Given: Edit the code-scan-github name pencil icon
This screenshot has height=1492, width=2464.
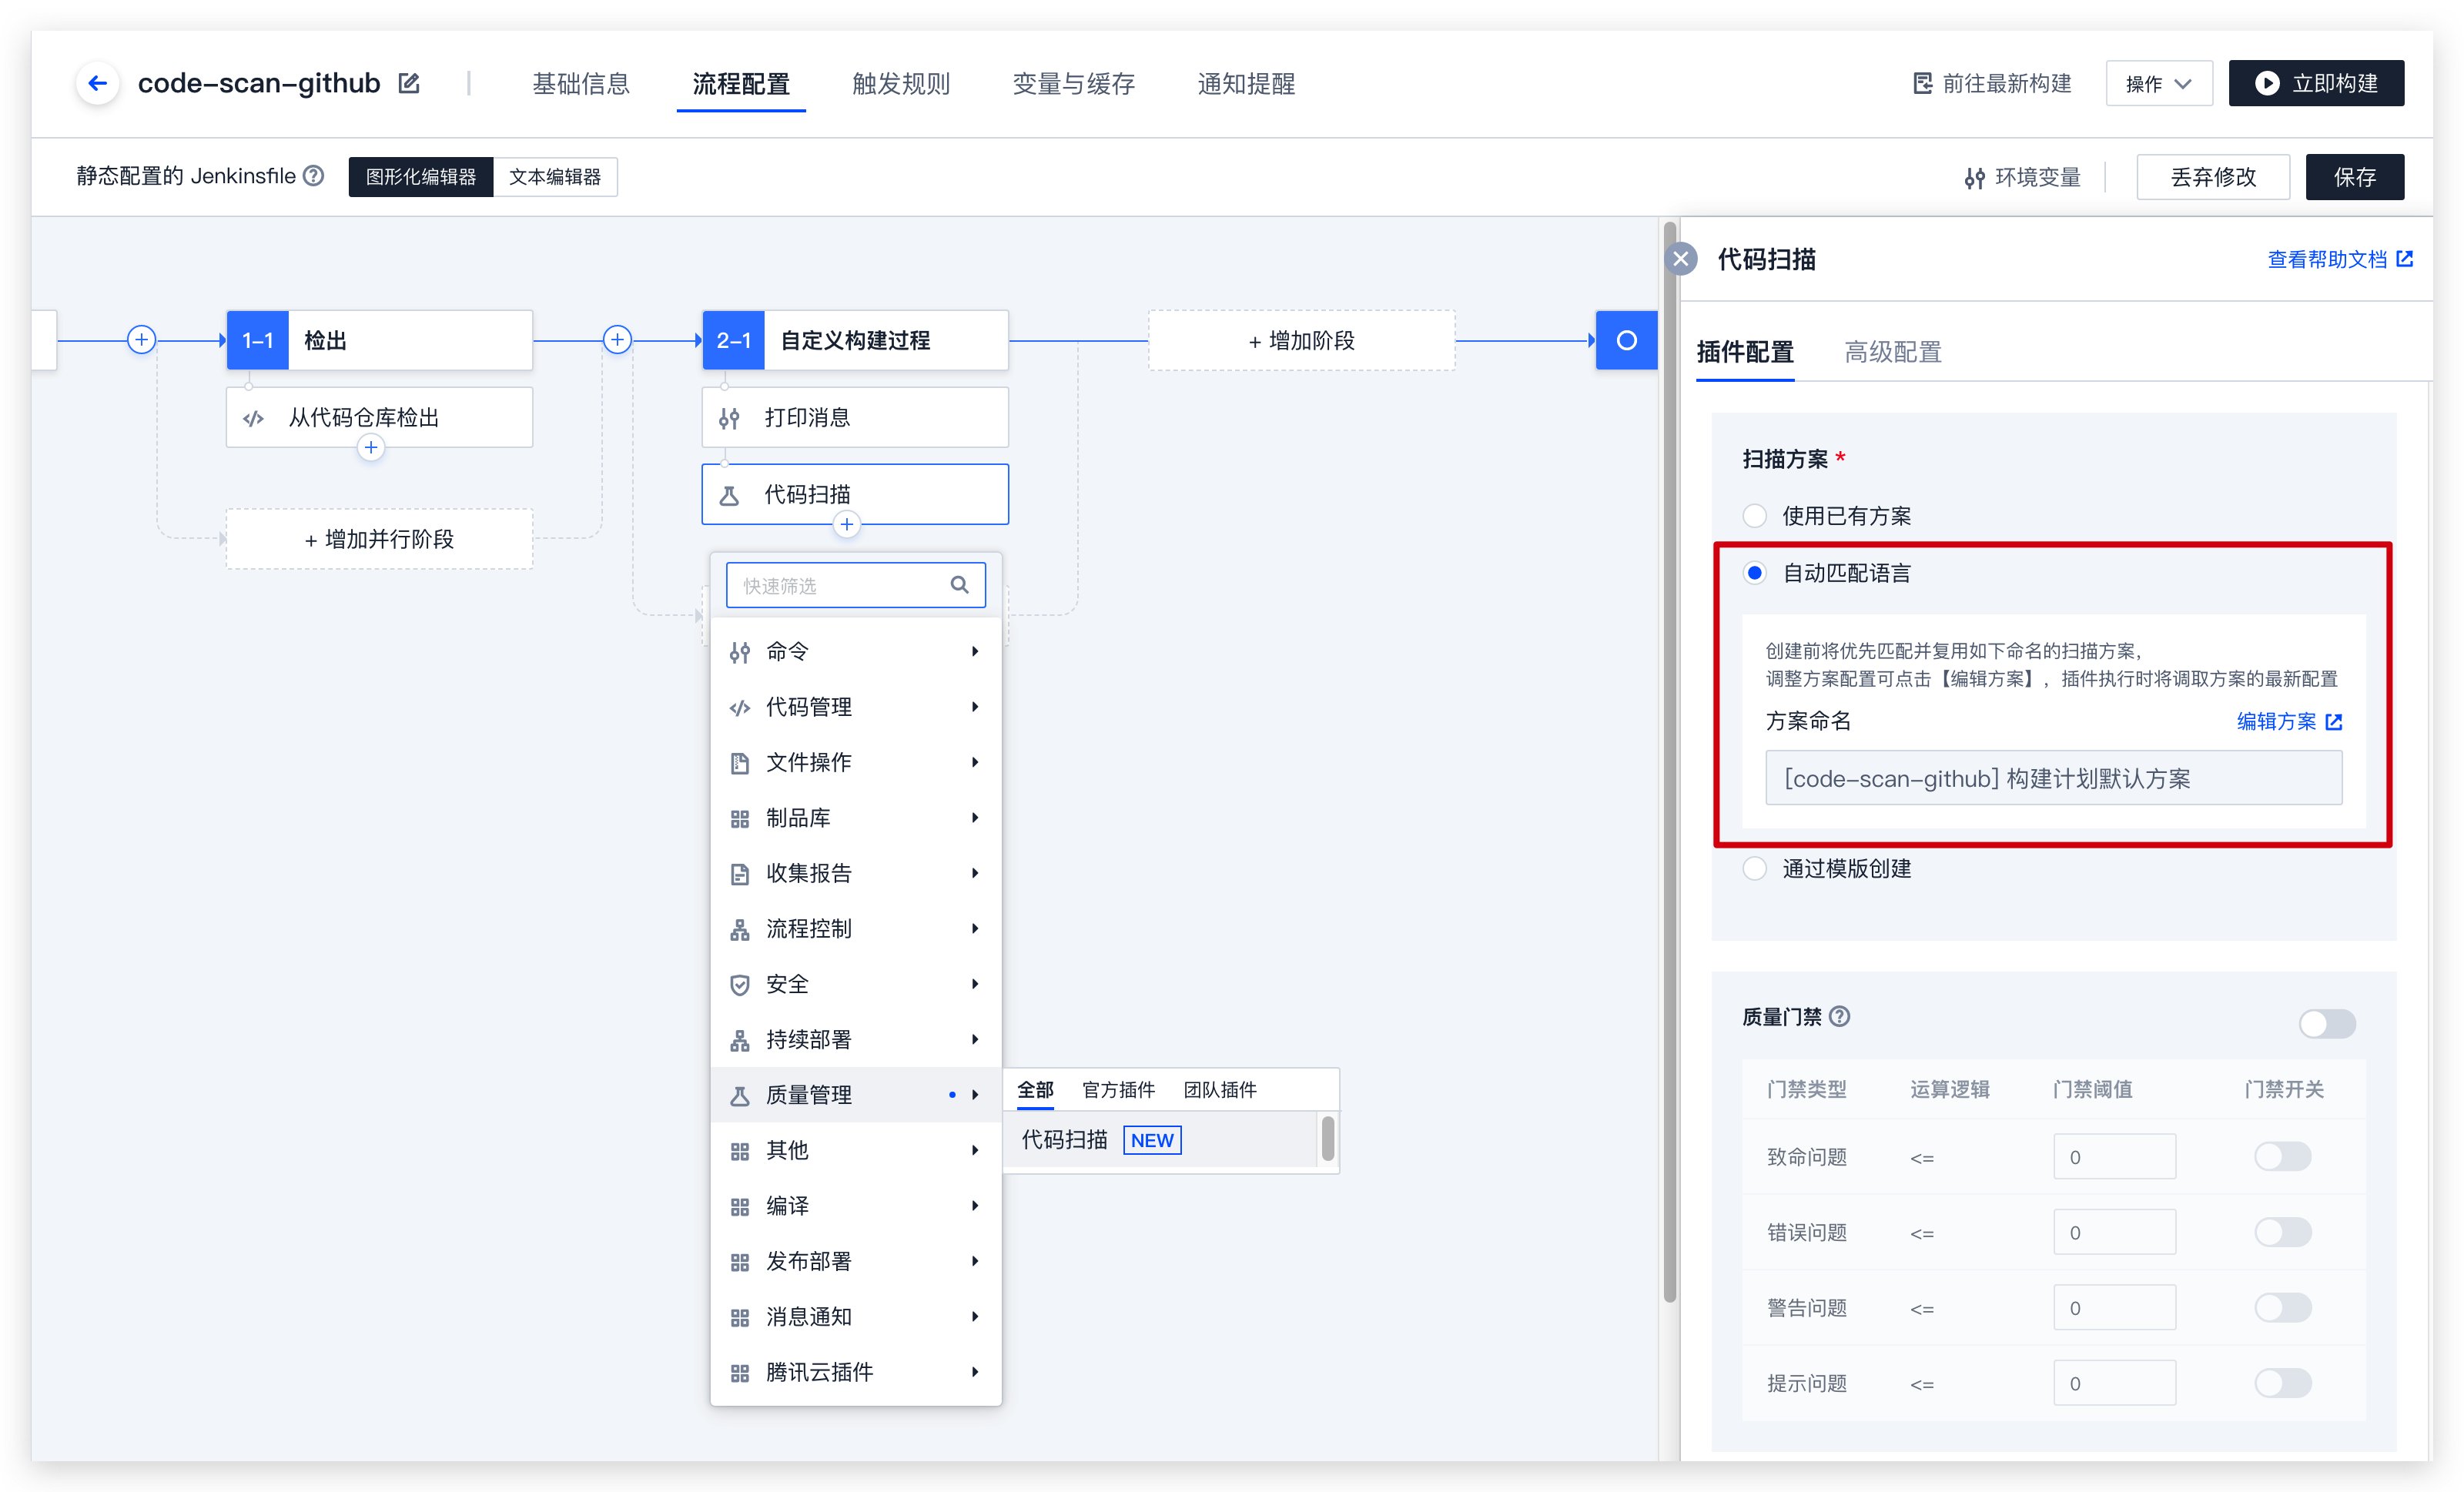Looking at the screenshot, I should [x=409, y=83].
